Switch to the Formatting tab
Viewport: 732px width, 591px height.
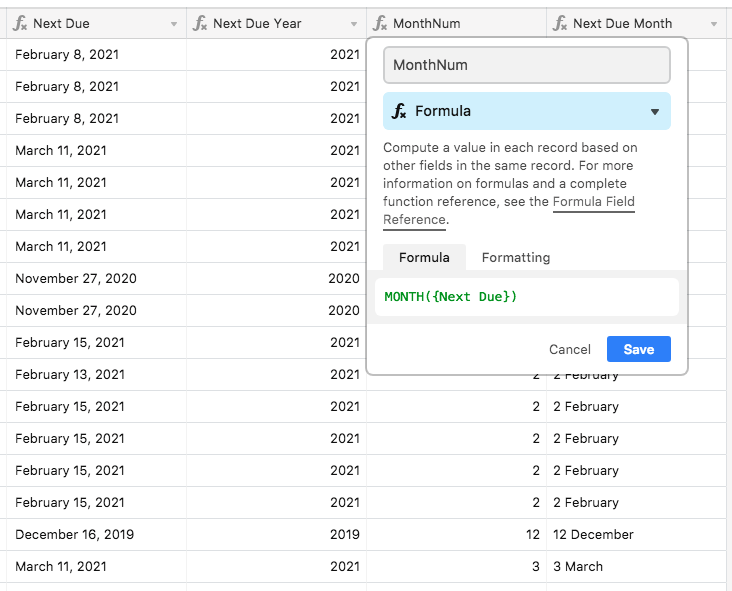point(516,257)
